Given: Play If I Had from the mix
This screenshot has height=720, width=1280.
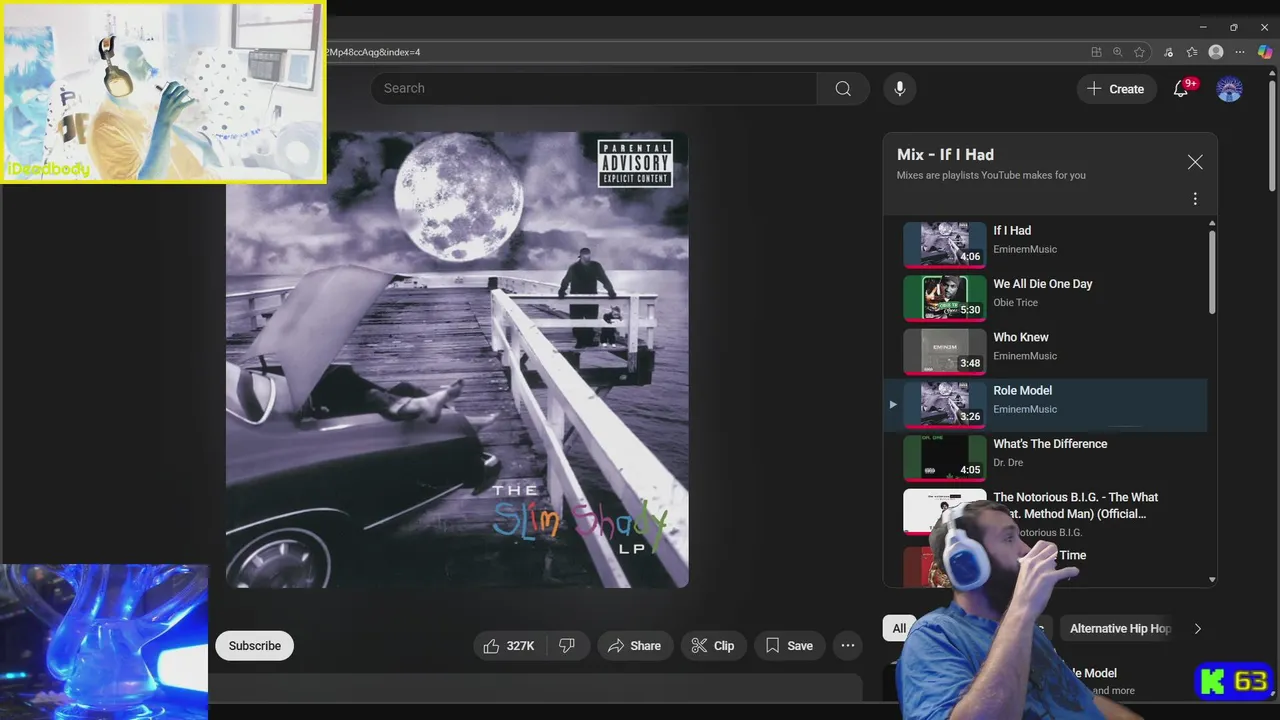Looking at the screenshot, I should pyautogui.click(x=1046, y=244).
